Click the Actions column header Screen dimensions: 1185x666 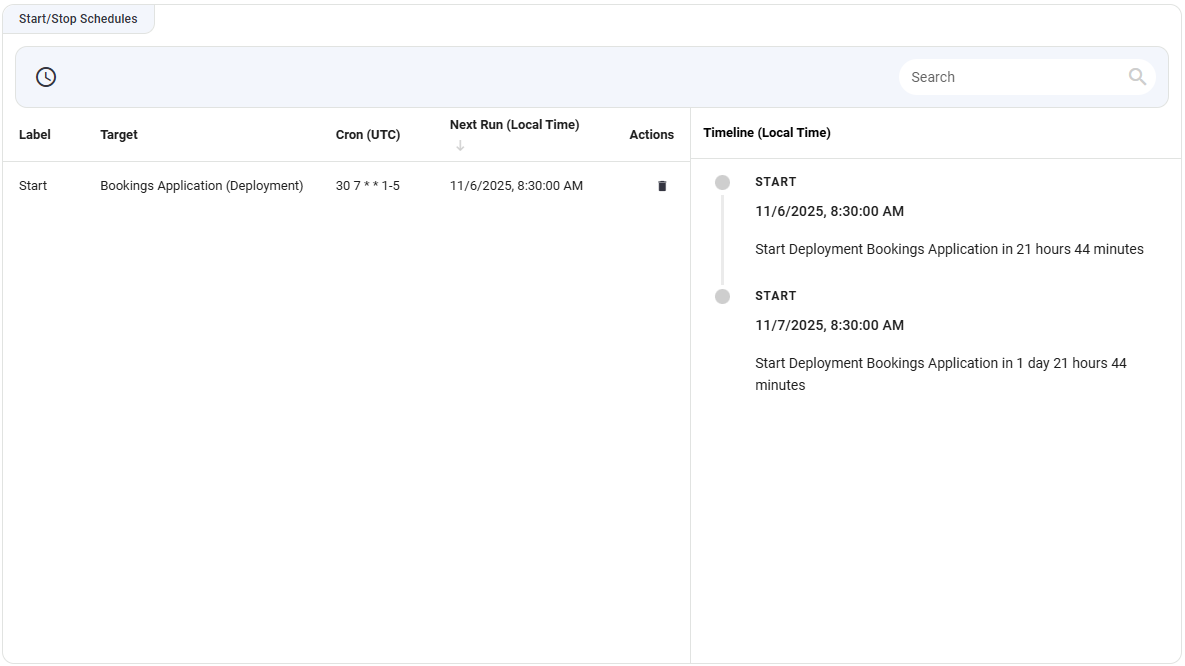click(x=651, y=134)
